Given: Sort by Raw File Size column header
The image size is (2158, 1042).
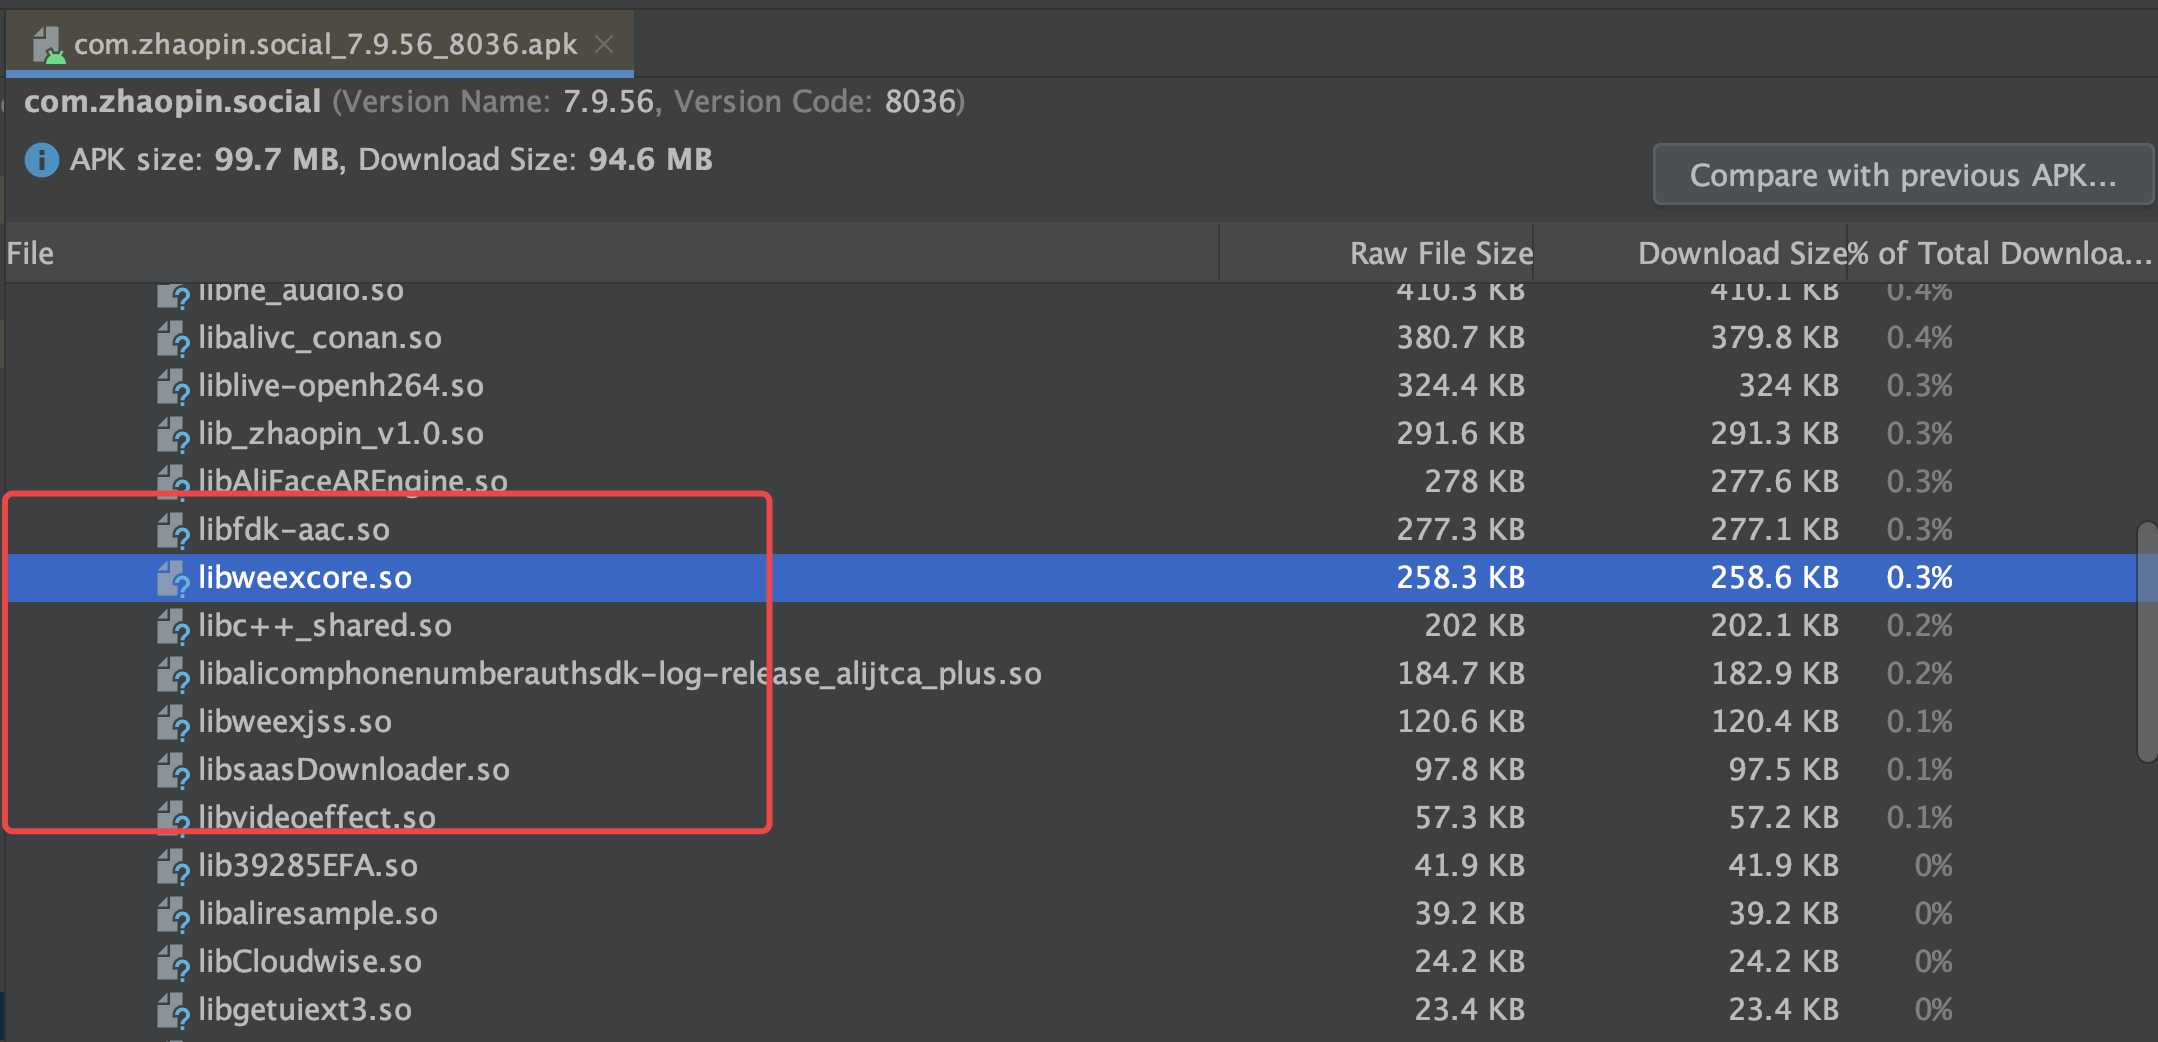Looking at the screenshot, I should [1377, 253].
